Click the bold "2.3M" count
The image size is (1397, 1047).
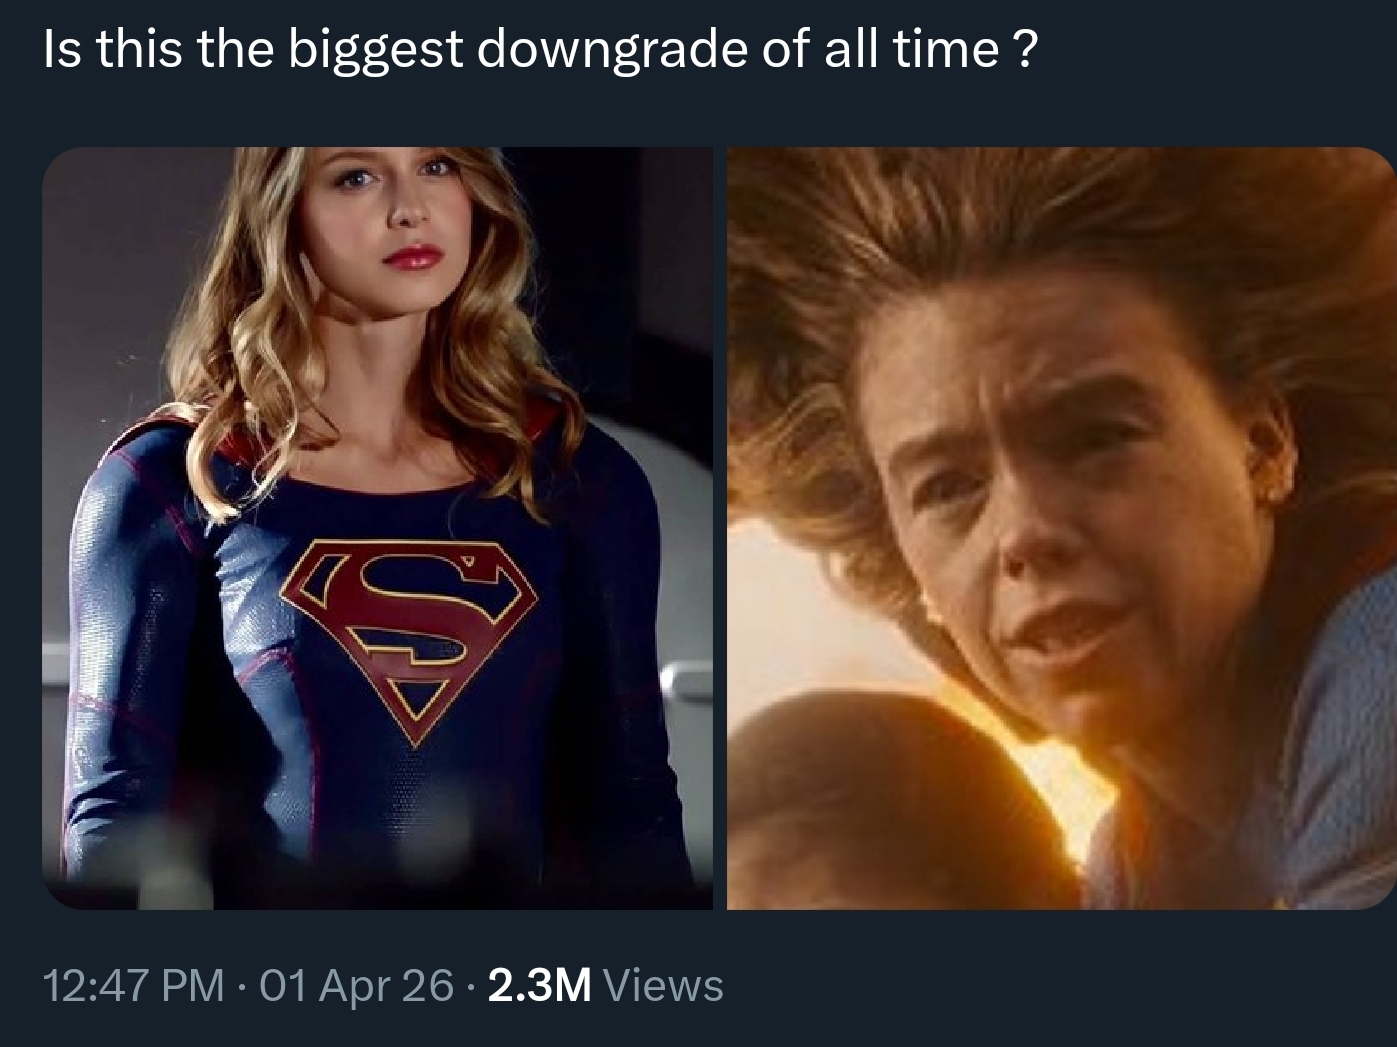[540, 985]
